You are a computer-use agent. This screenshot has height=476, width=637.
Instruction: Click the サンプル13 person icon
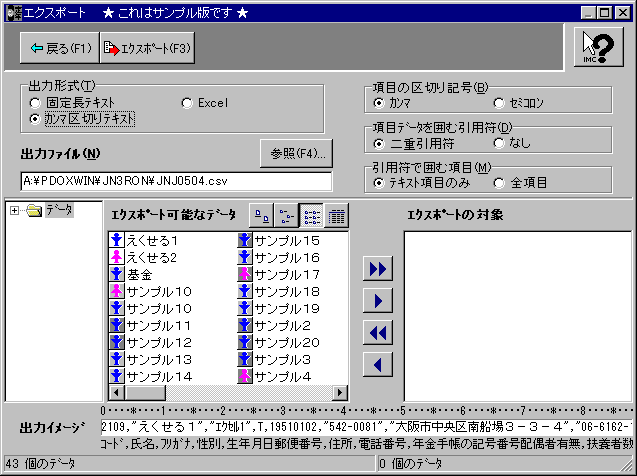click(x=117, y=359)
